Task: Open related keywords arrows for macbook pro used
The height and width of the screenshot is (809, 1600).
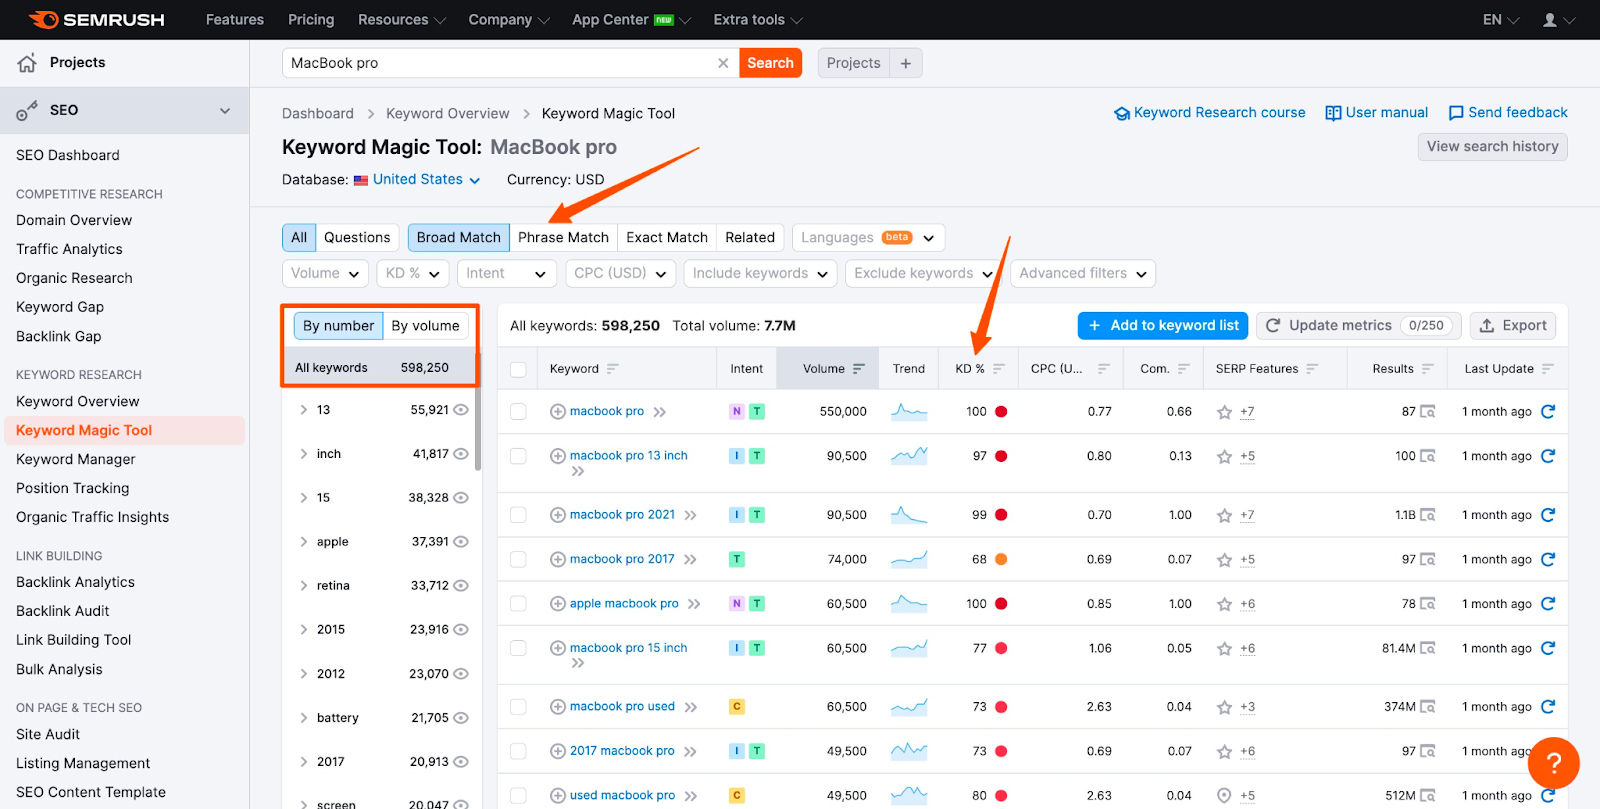Action: 691,707
